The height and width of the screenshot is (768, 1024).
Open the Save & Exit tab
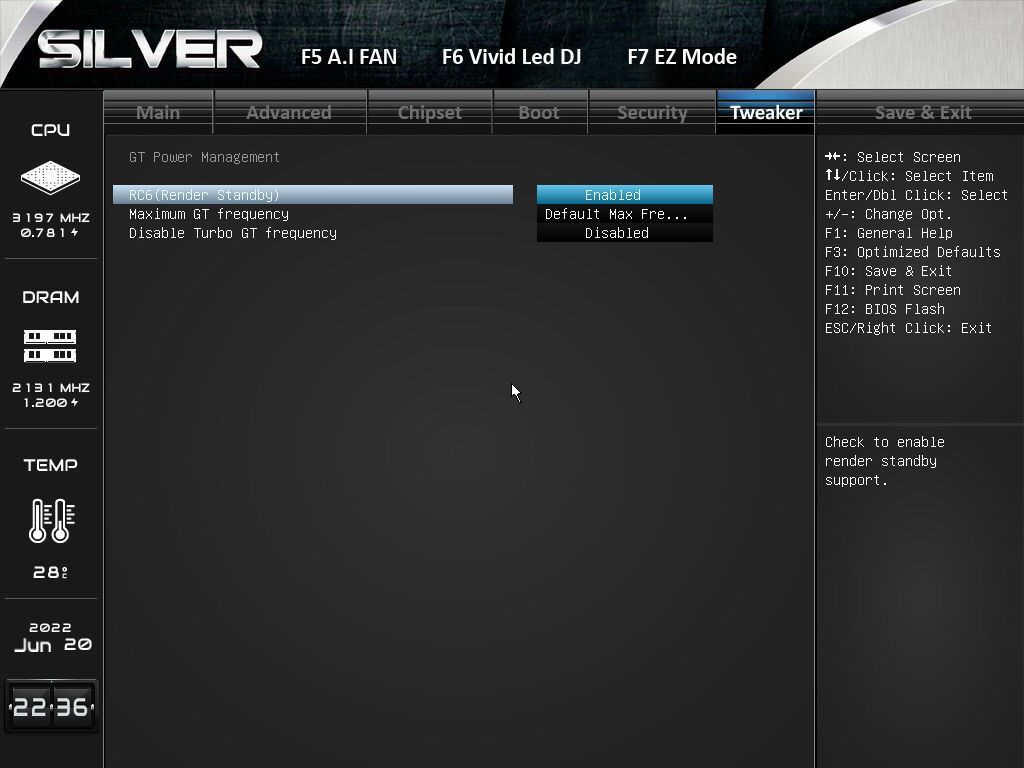[x=923, y=112]
